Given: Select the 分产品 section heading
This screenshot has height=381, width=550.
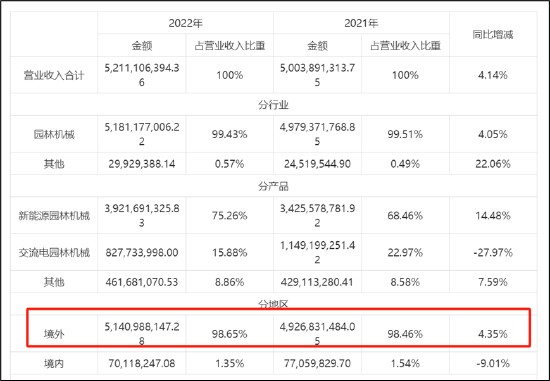Looking at the screenshot, I should tap(274, 186).
